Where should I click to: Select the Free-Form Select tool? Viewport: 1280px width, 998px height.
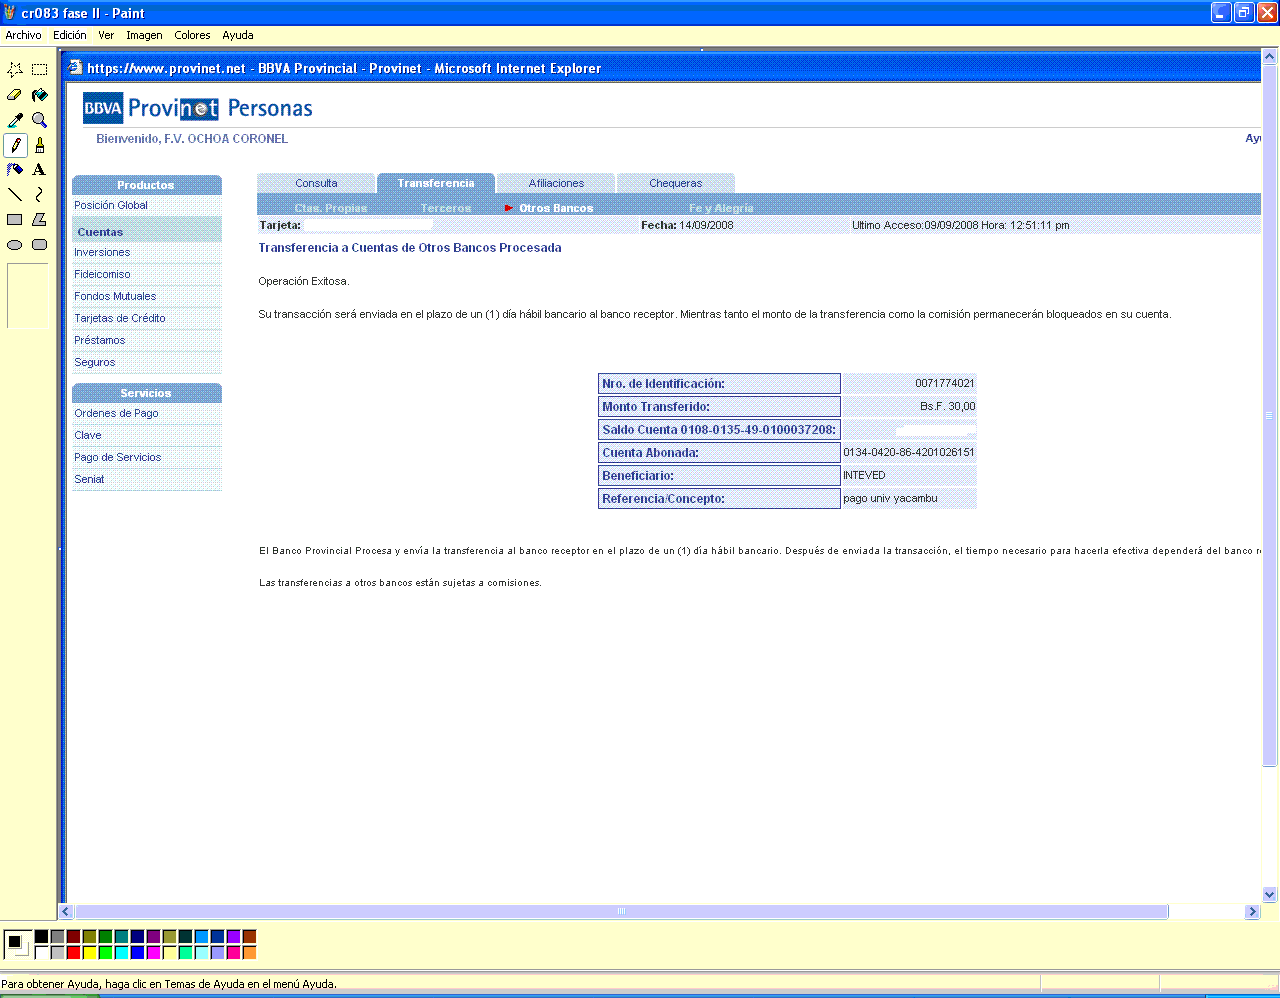click(15, 70)
